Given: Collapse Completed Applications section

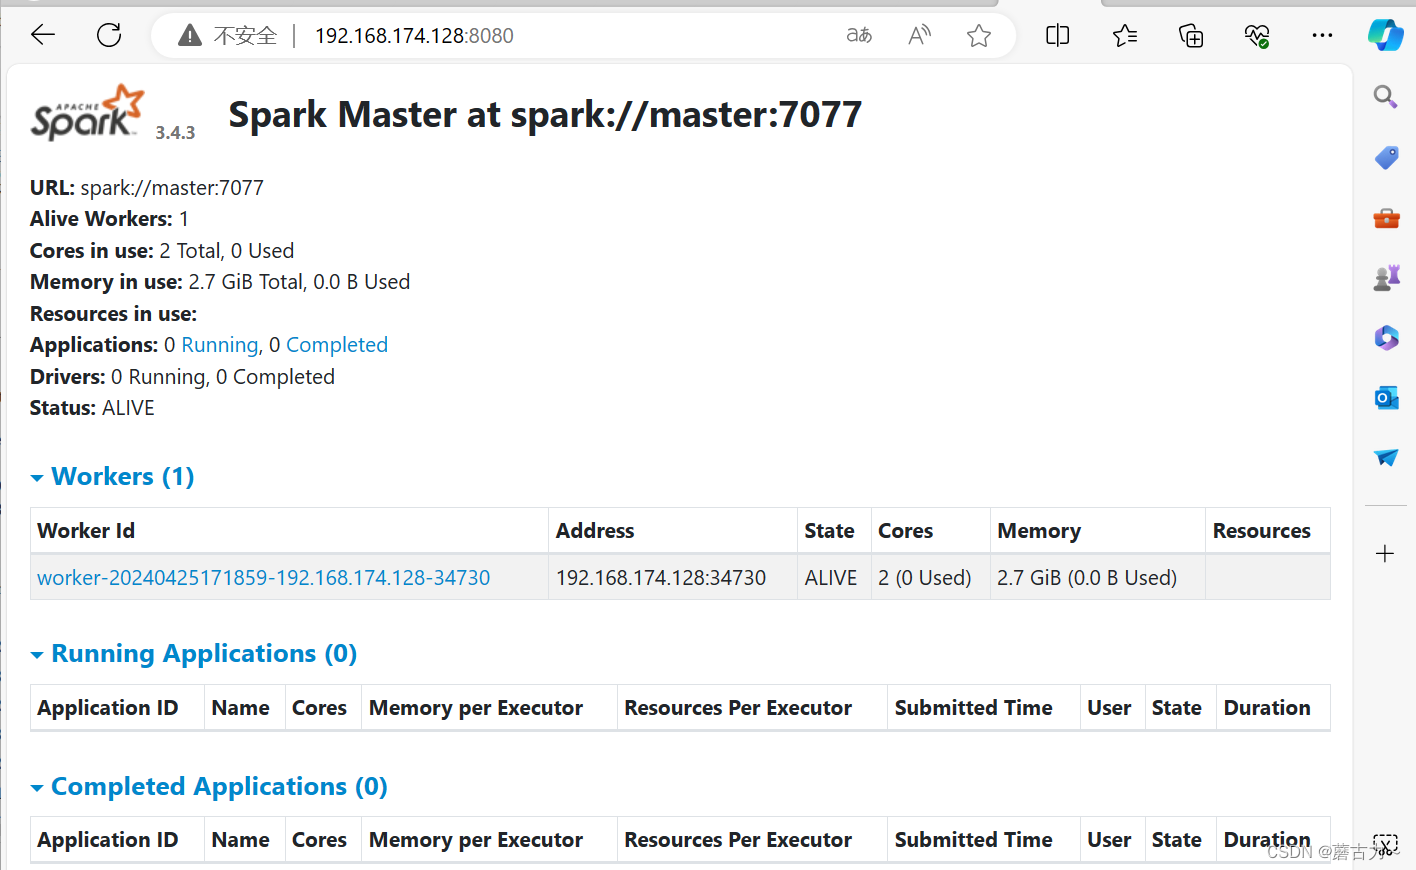Looking at the screenshot, I should click(x=37, y=786).
